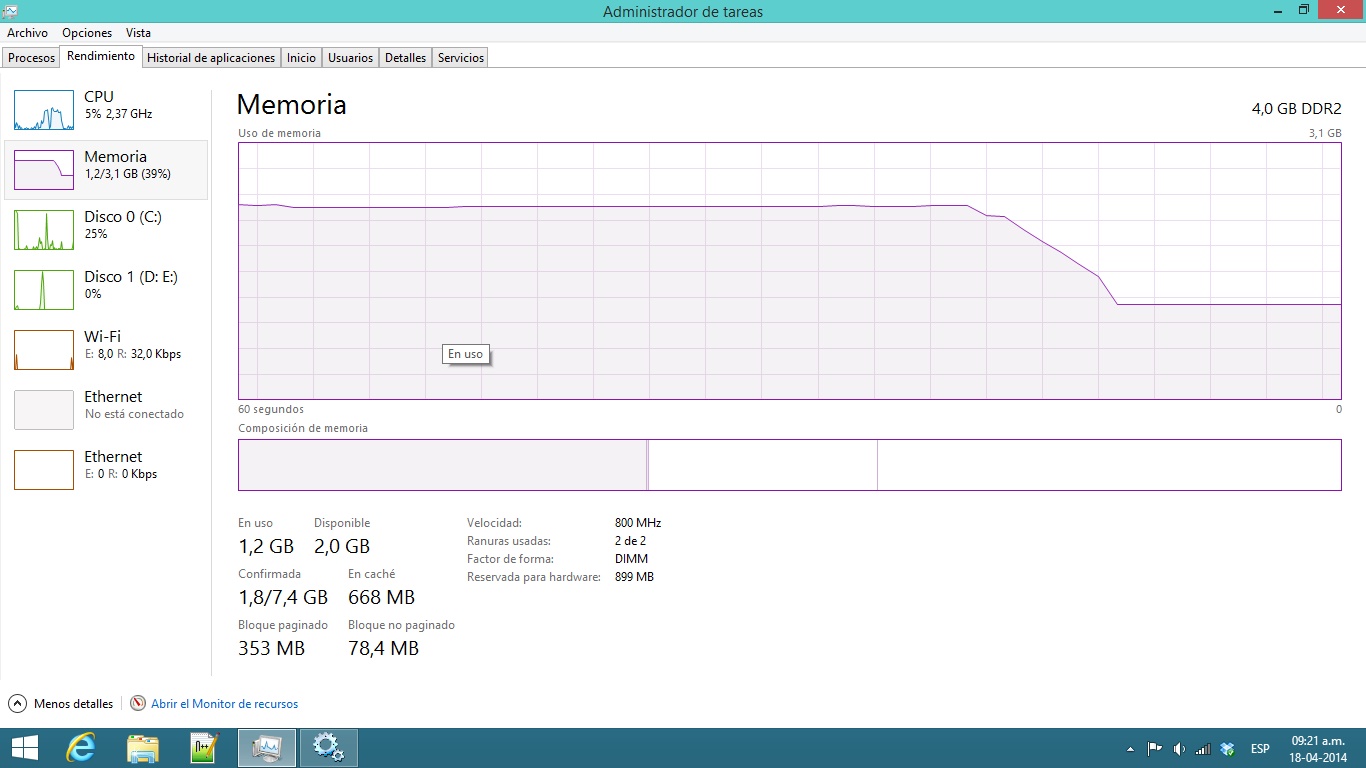Open the Windows Start button
Image resolution: width=1366 pixels, height=768 pixels.
click(x=24, y=748)
